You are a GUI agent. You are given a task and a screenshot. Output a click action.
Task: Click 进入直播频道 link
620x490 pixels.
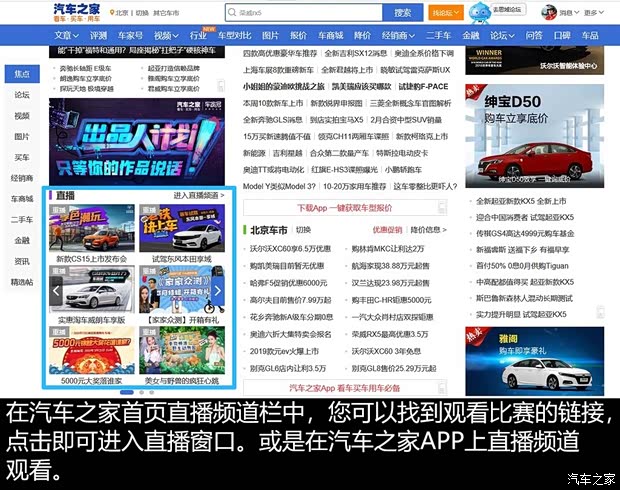pyautogui.click(x=199, y=195)
